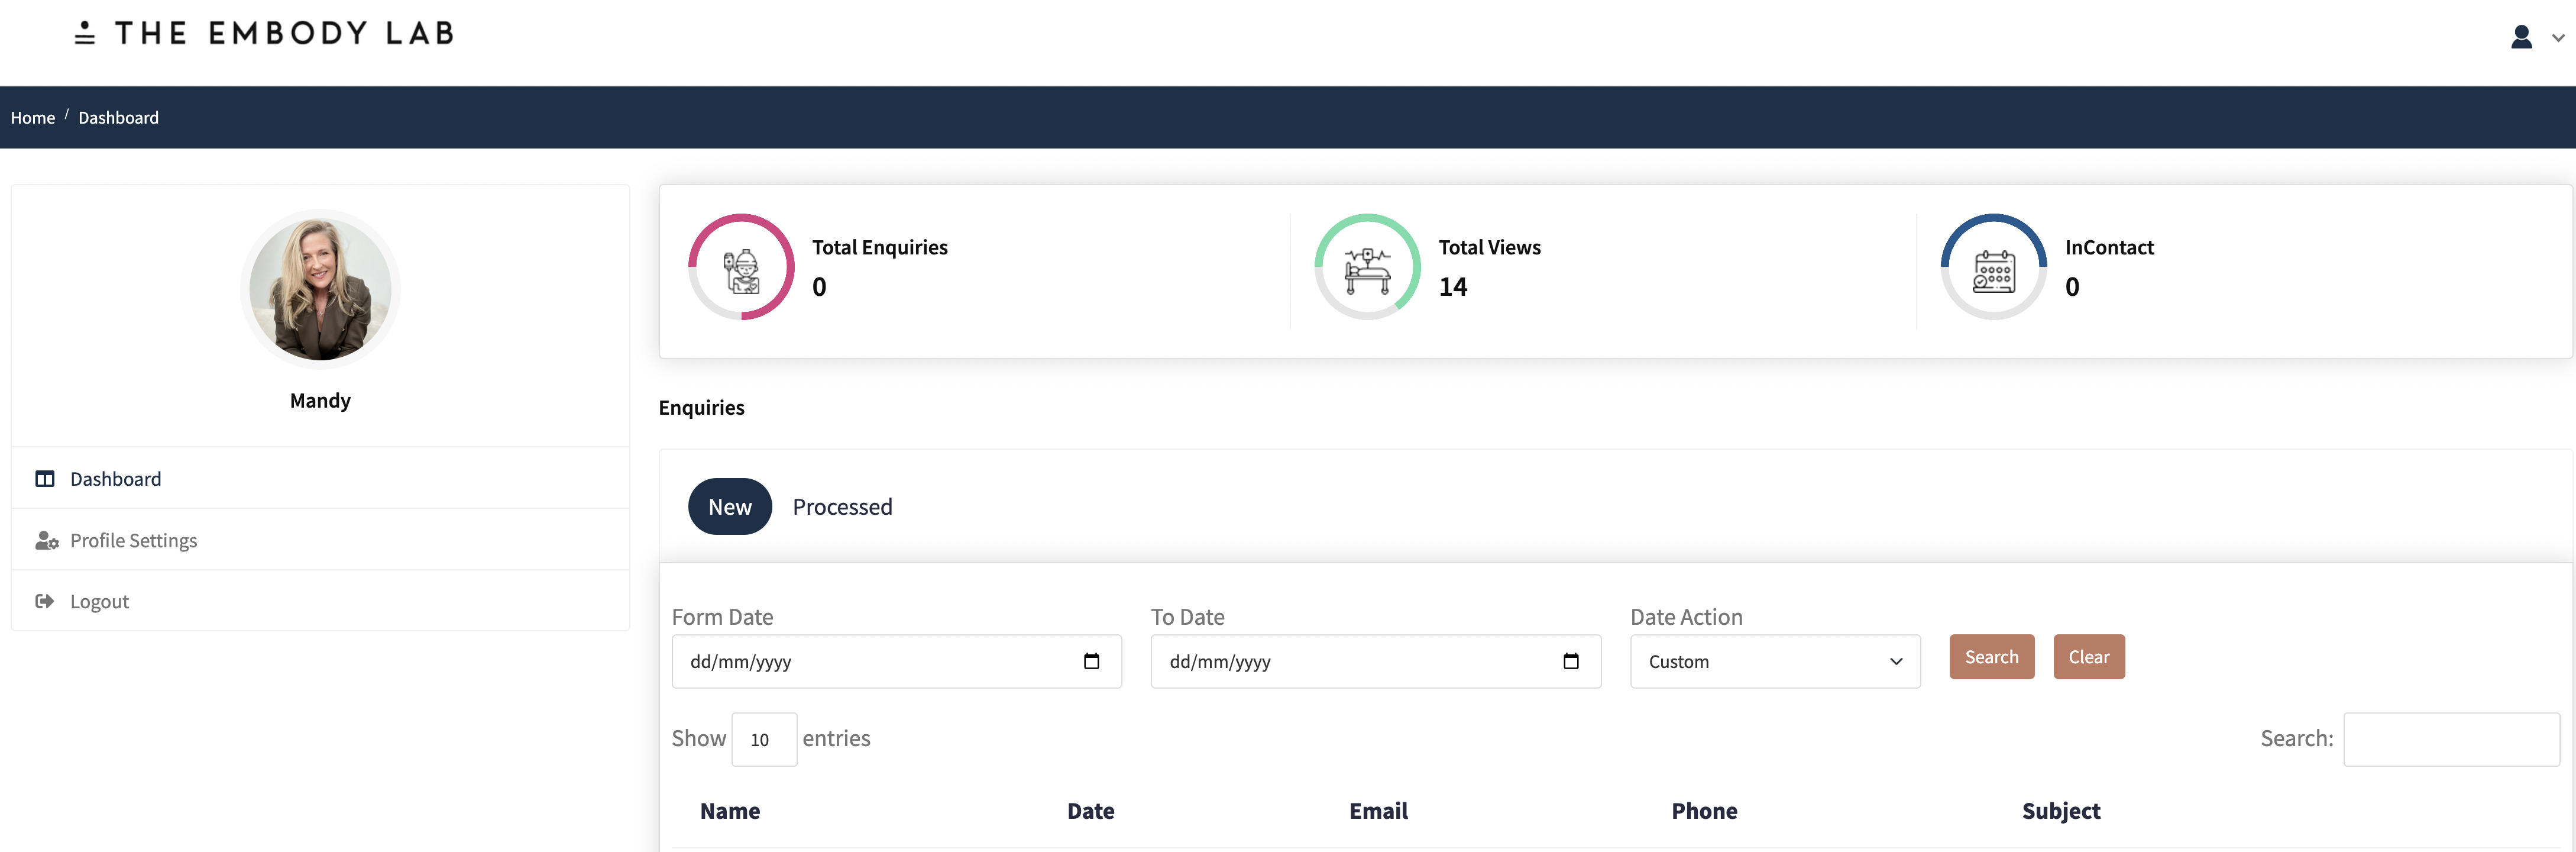Screen dimensions: 2576x852
Task: Select the New enquiries tab
Action: pyautogui.click(x=729, y=507)
